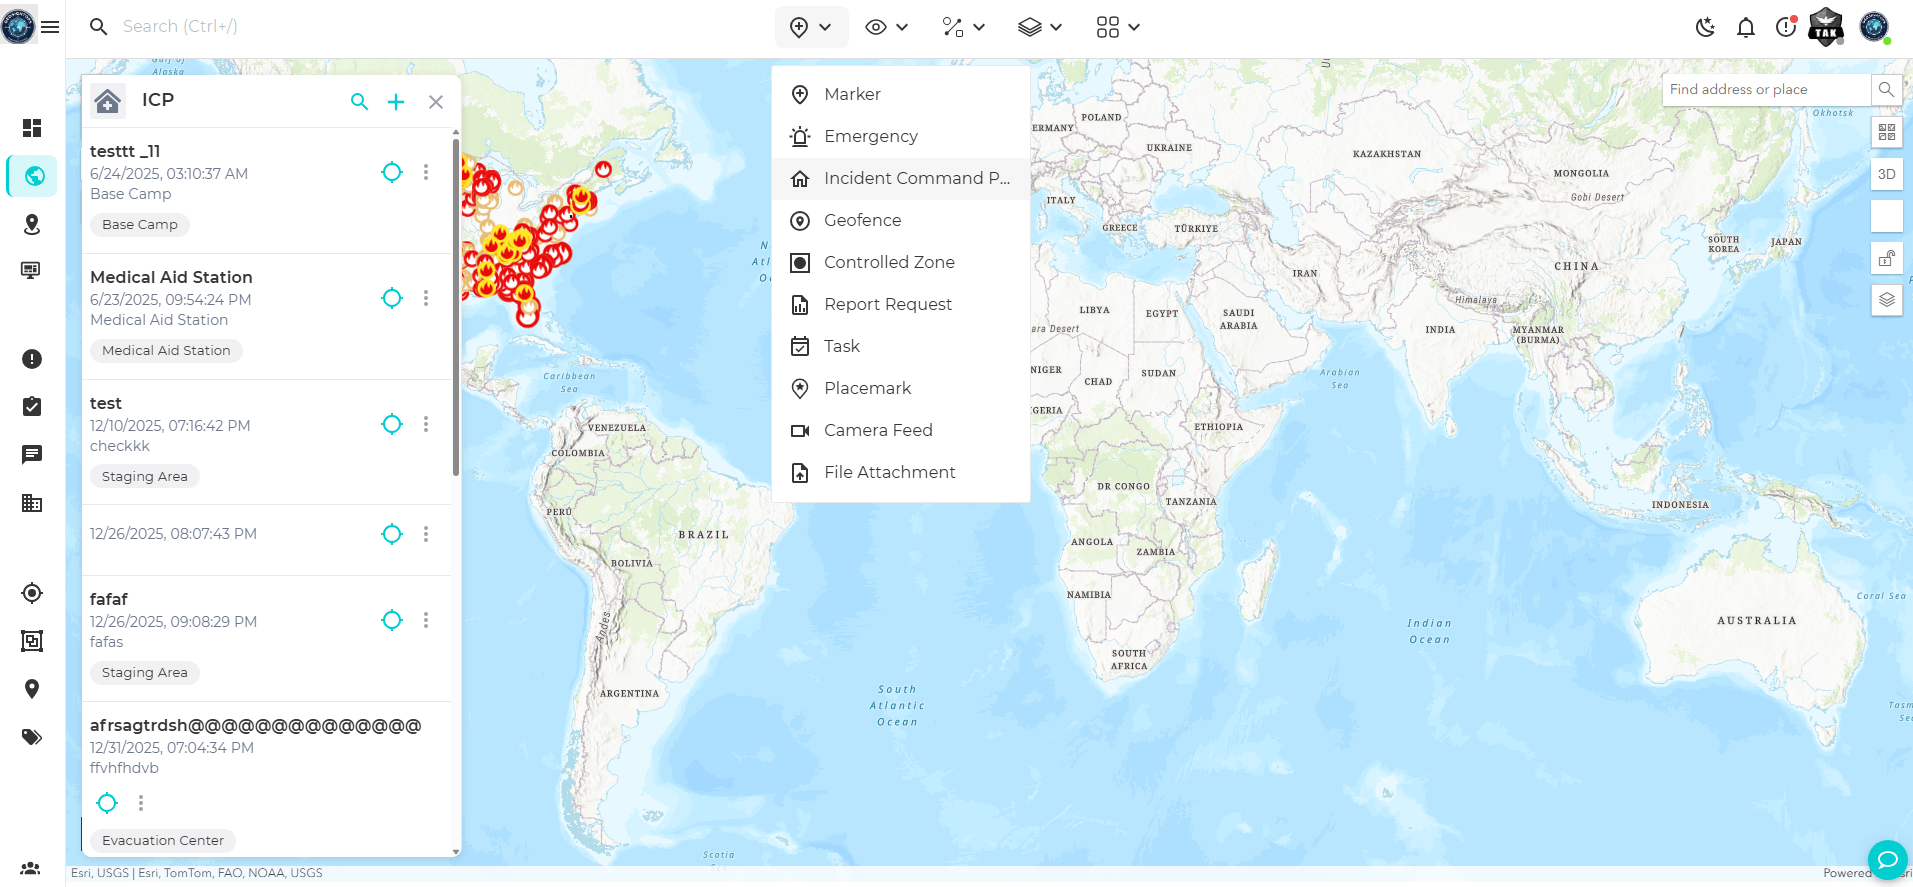Select Marker from the menu
This screenshot has height=887, width=1913.
click(901, 94)
